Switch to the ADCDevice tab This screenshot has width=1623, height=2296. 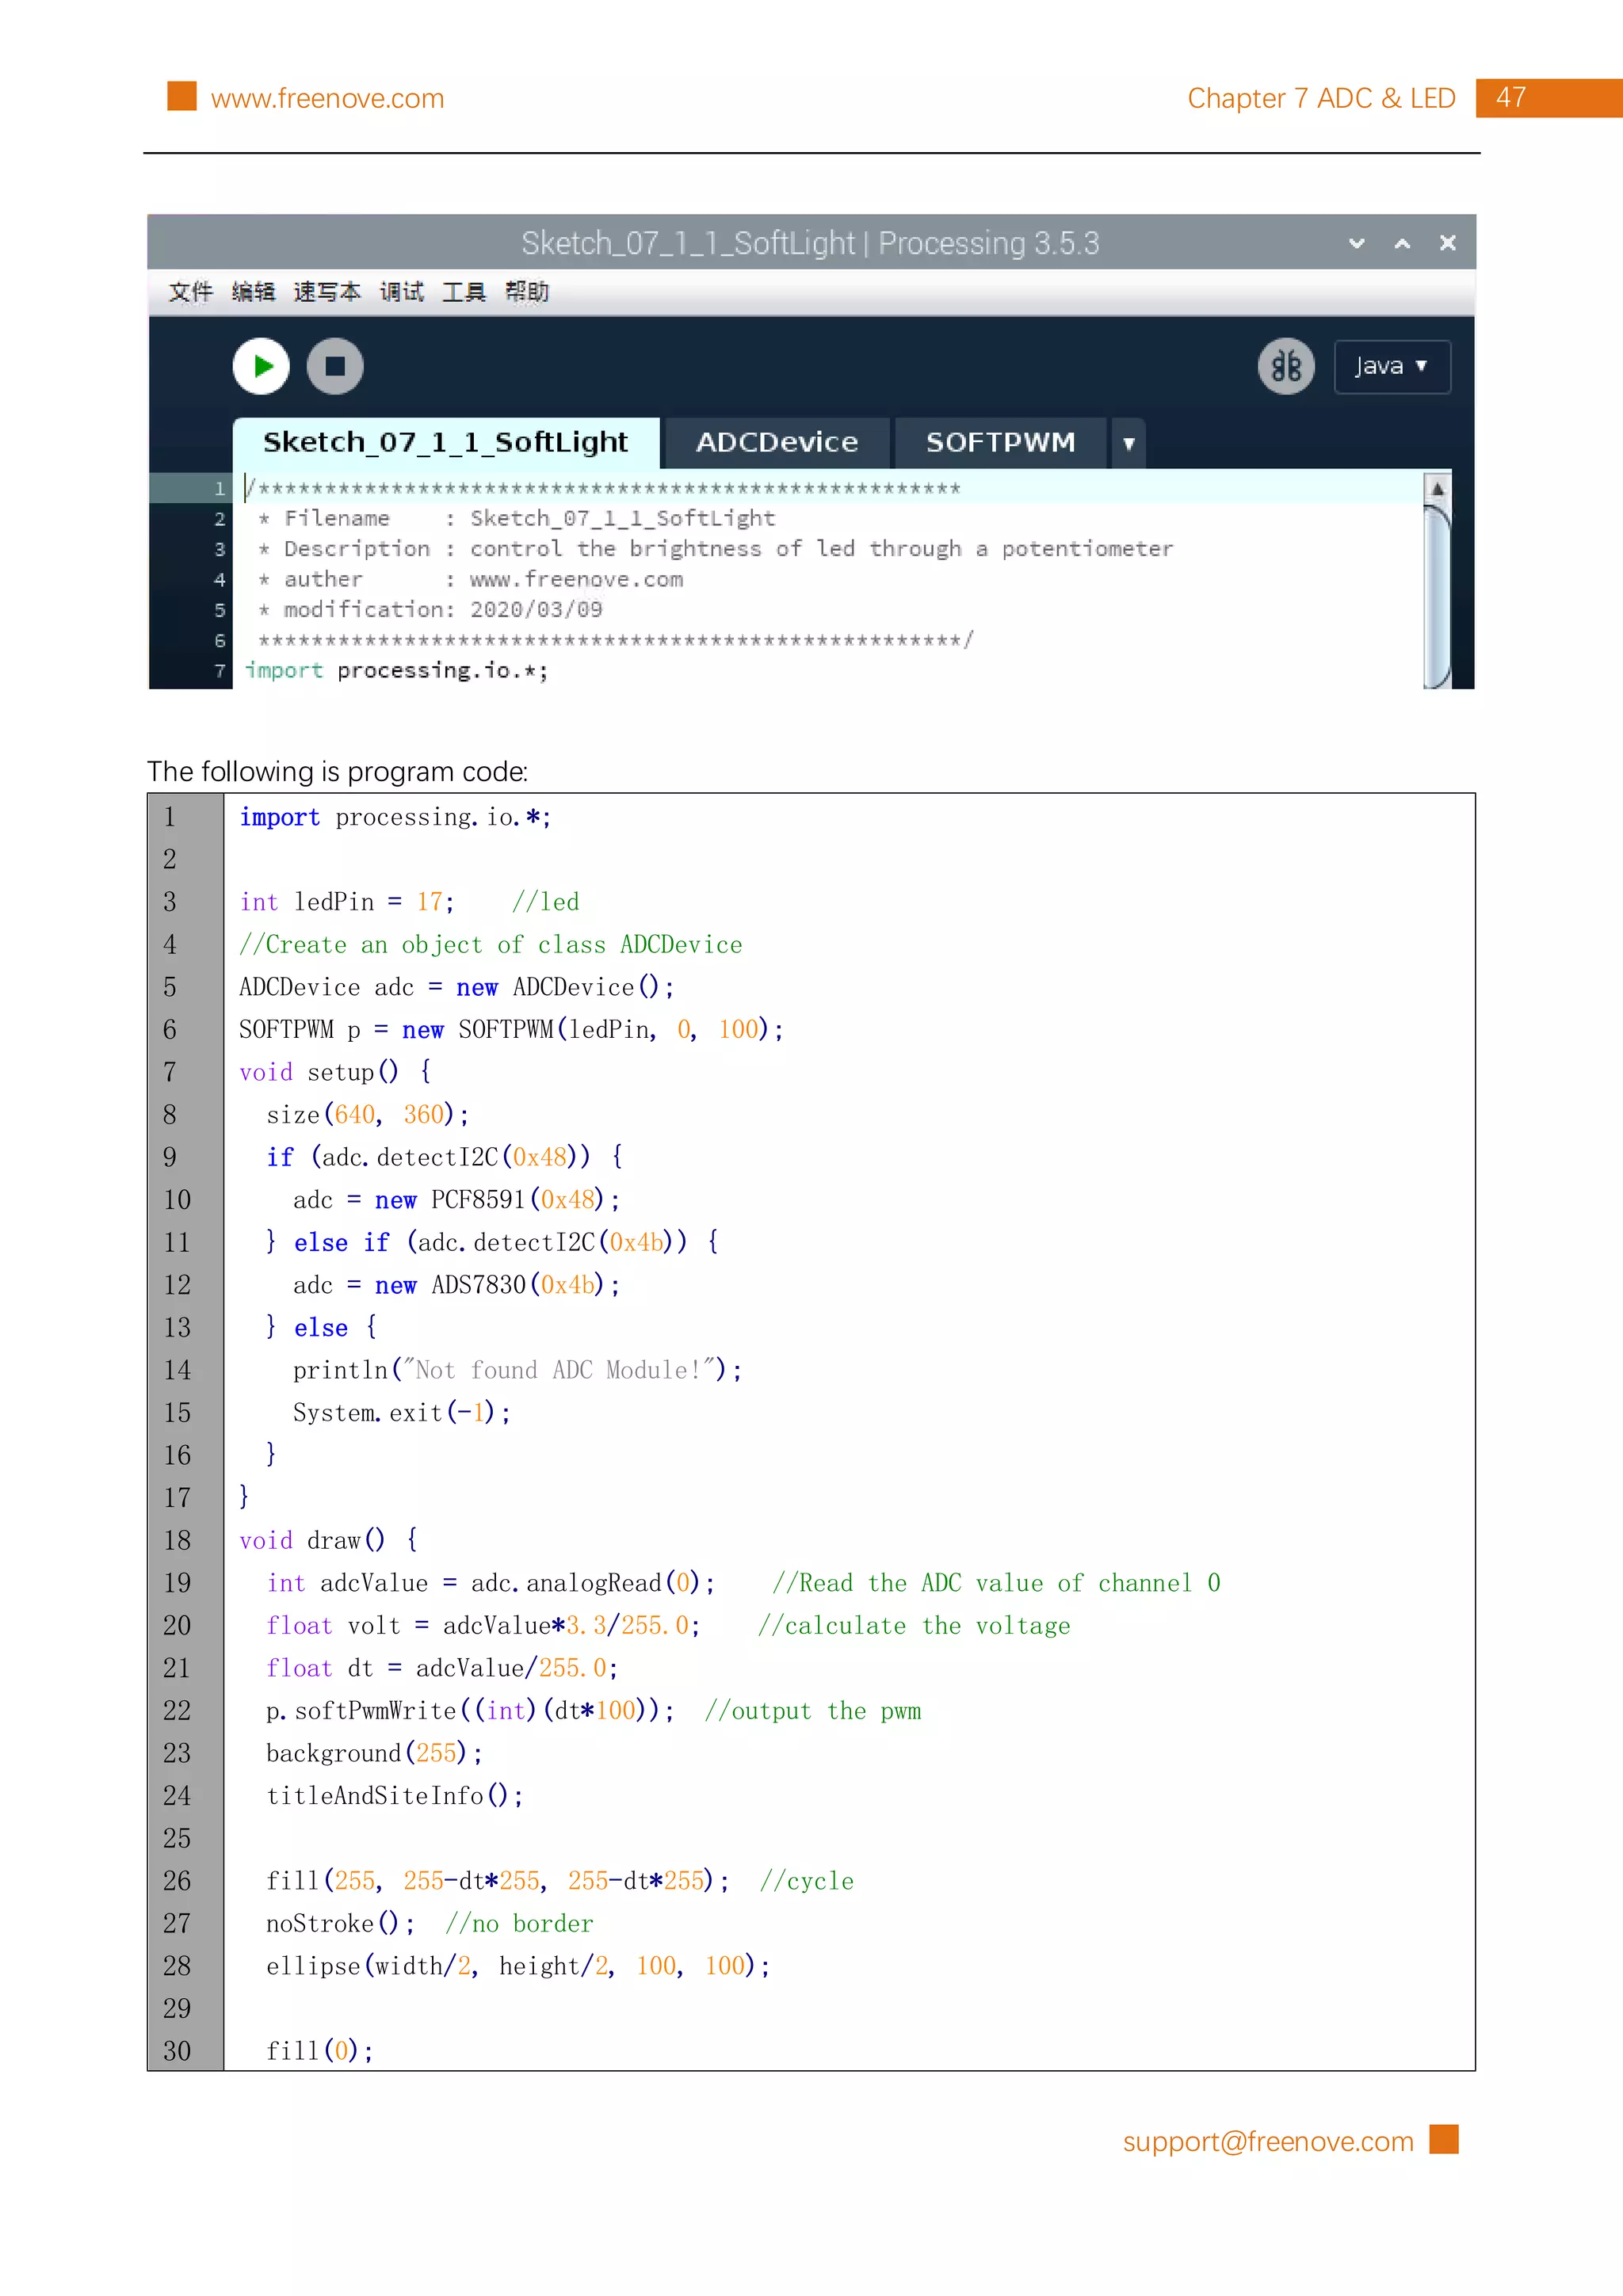777,442
